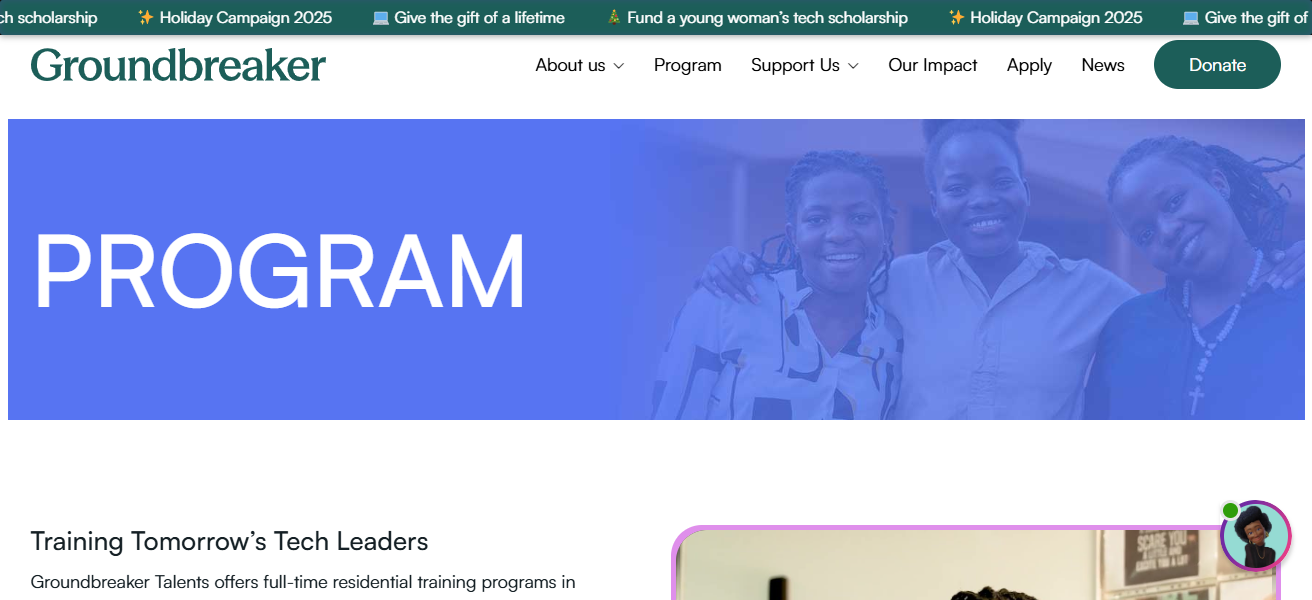Click the Give the gift of a lifetime text
Screen dimensions: 1312x600
tap(479, 17)
